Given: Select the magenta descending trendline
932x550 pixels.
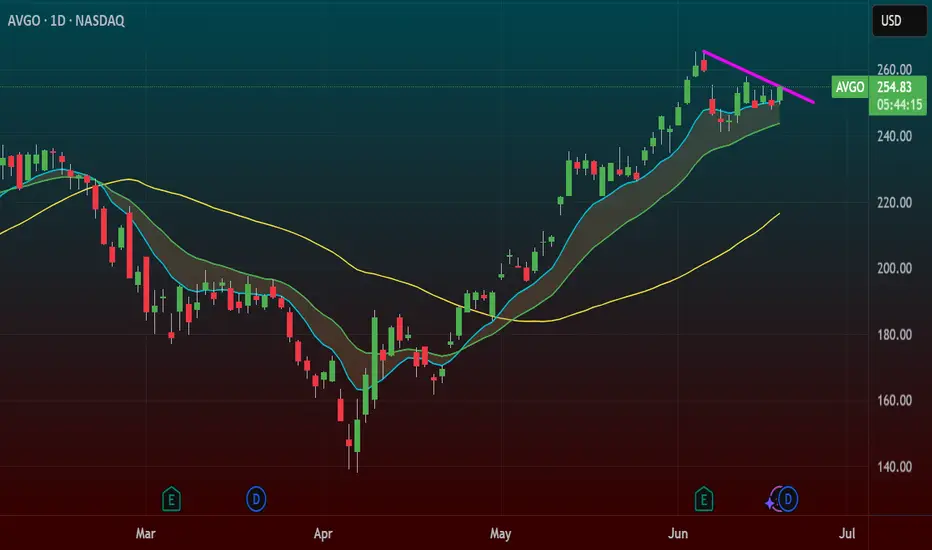Looking at the screenshot, I should pos(758,77).
